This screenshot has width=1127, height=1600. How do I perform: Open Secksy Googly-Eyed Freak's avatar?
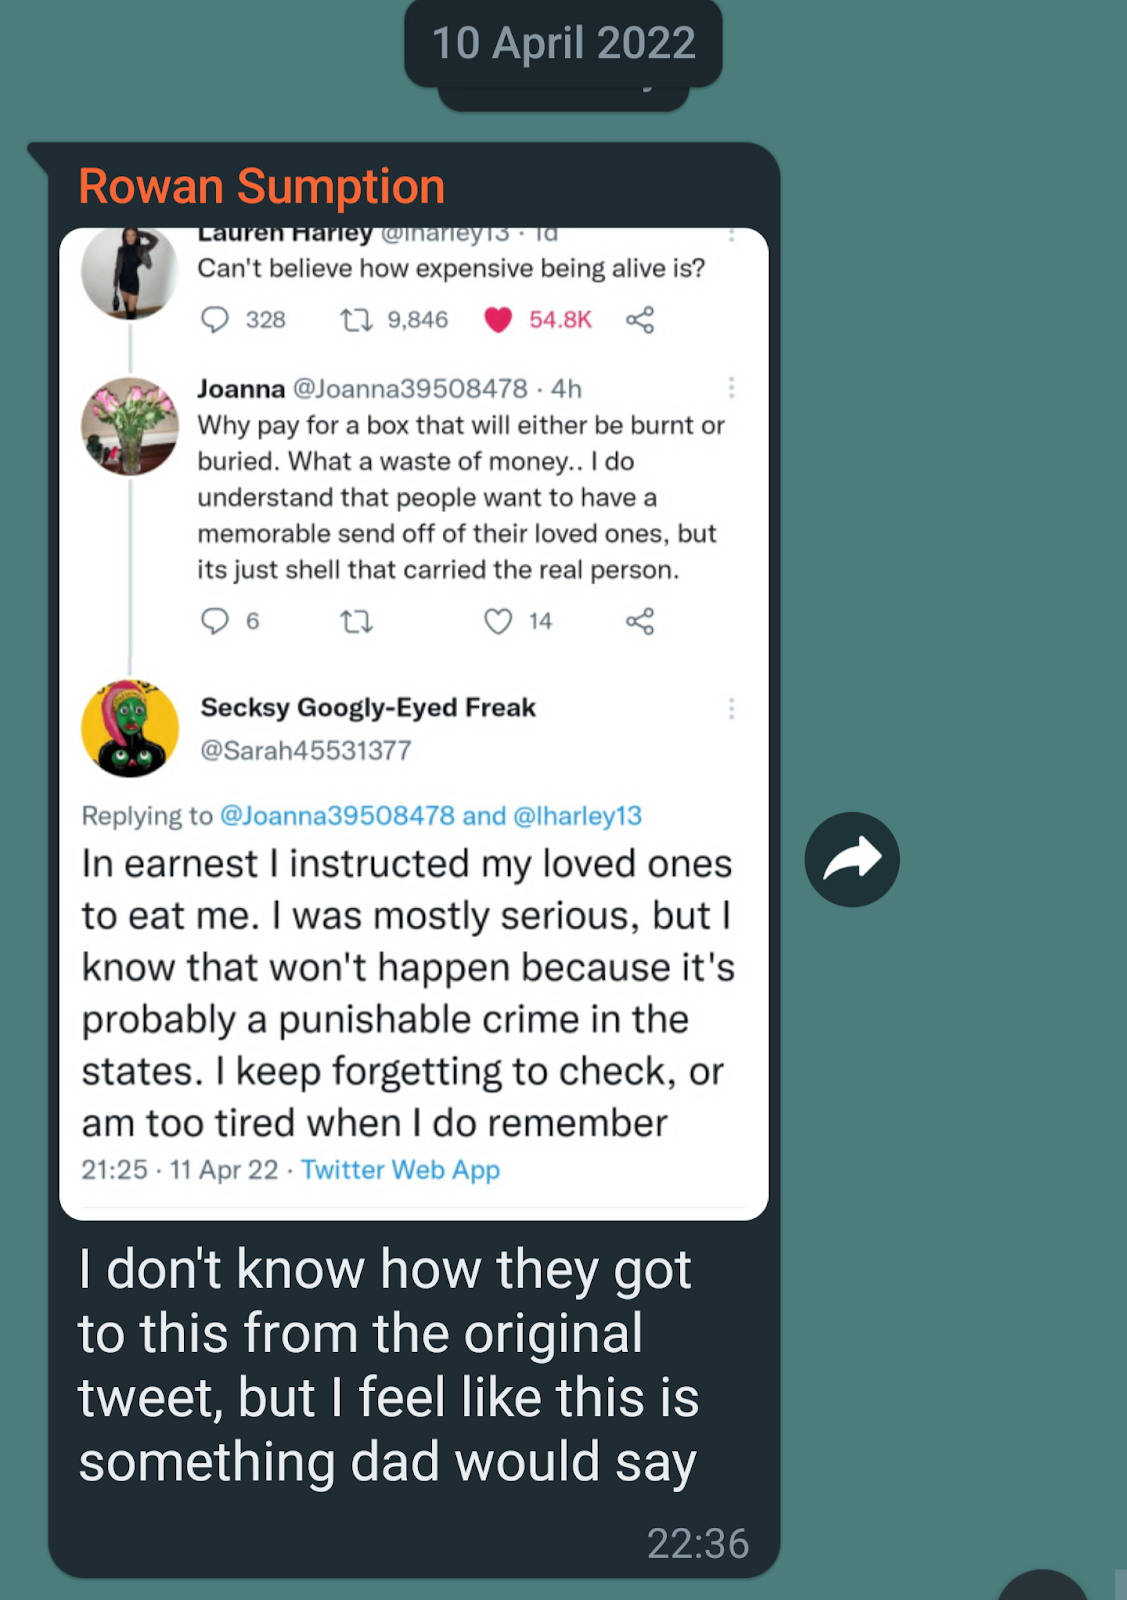[x=130, y=729]
